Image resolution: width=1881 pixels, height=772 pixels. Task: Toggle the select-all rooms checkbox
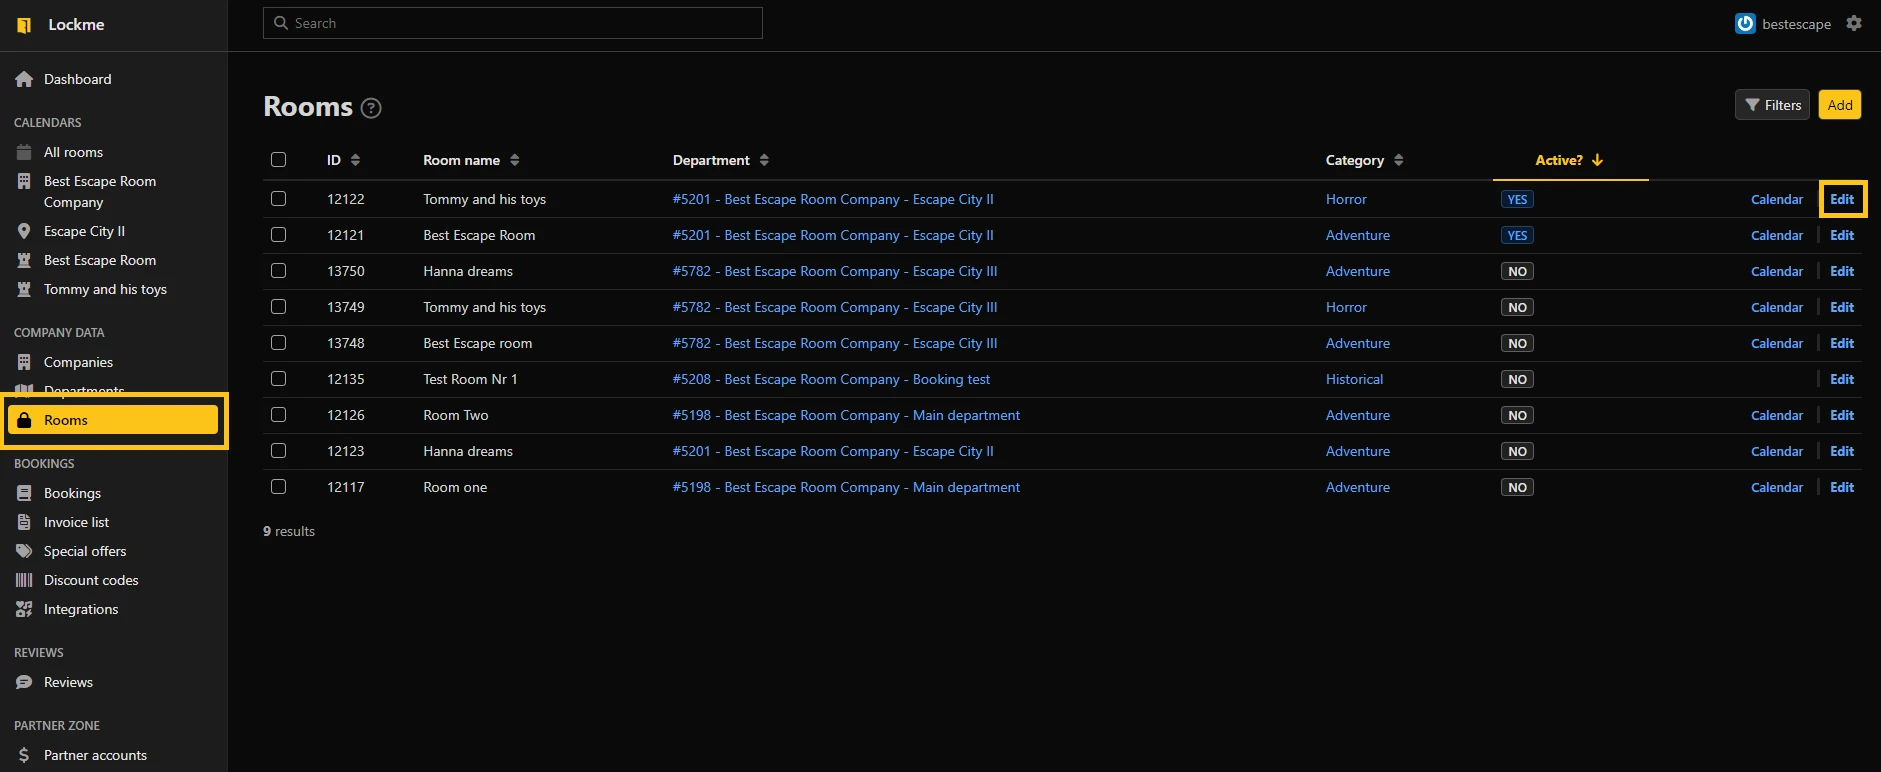click(x=279, y=160)
